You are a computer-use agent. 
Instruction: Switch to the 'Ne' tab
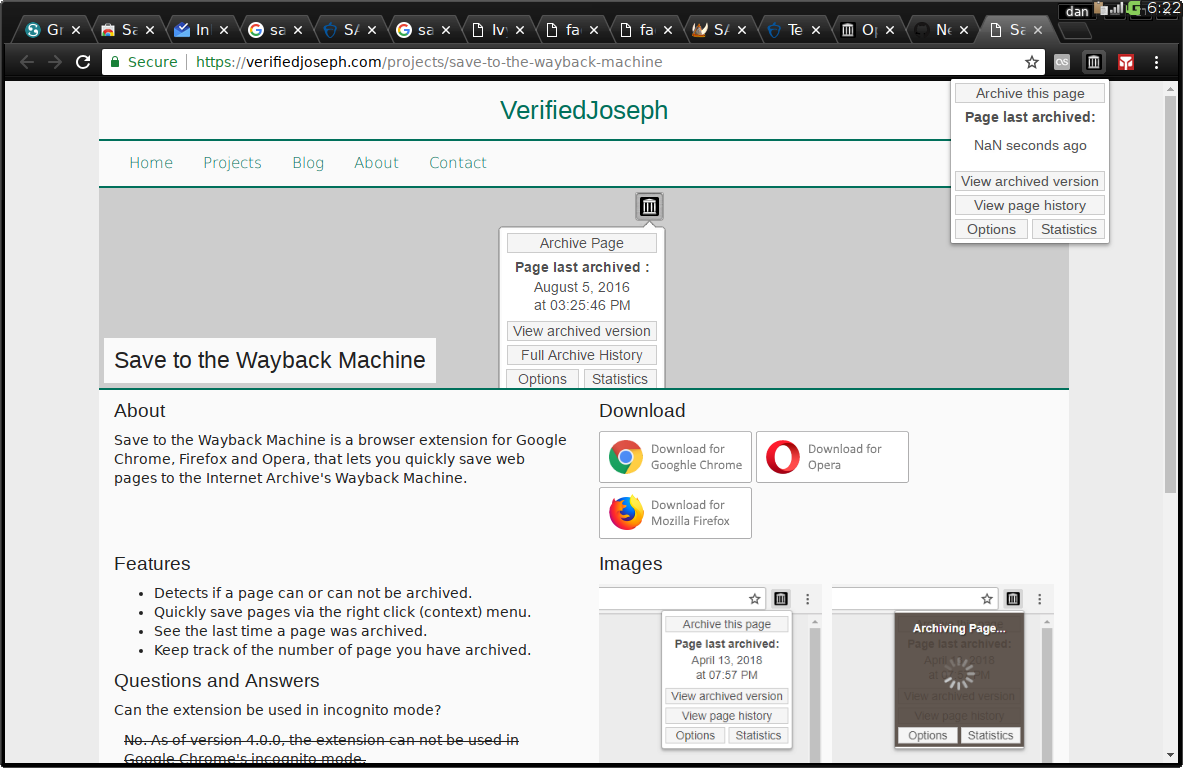coord(940,29)
